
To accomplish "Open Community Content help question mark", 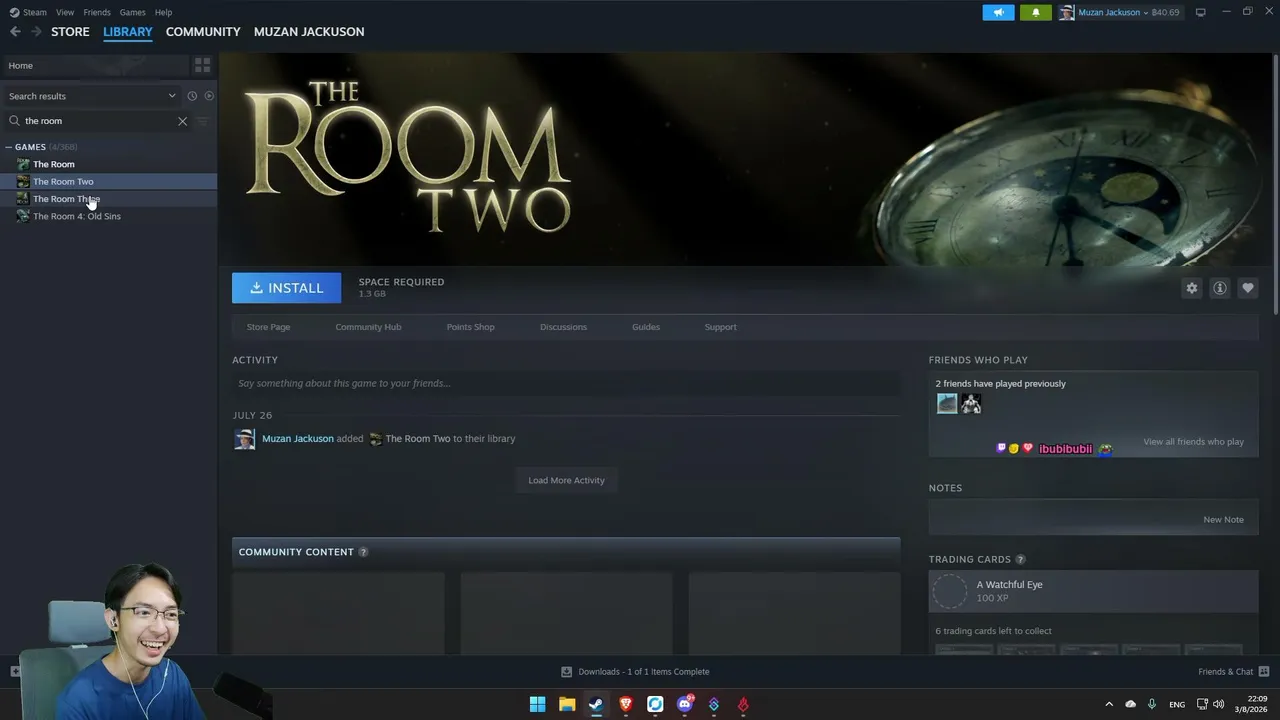I will pyautogui.click(x=363, y=552).
